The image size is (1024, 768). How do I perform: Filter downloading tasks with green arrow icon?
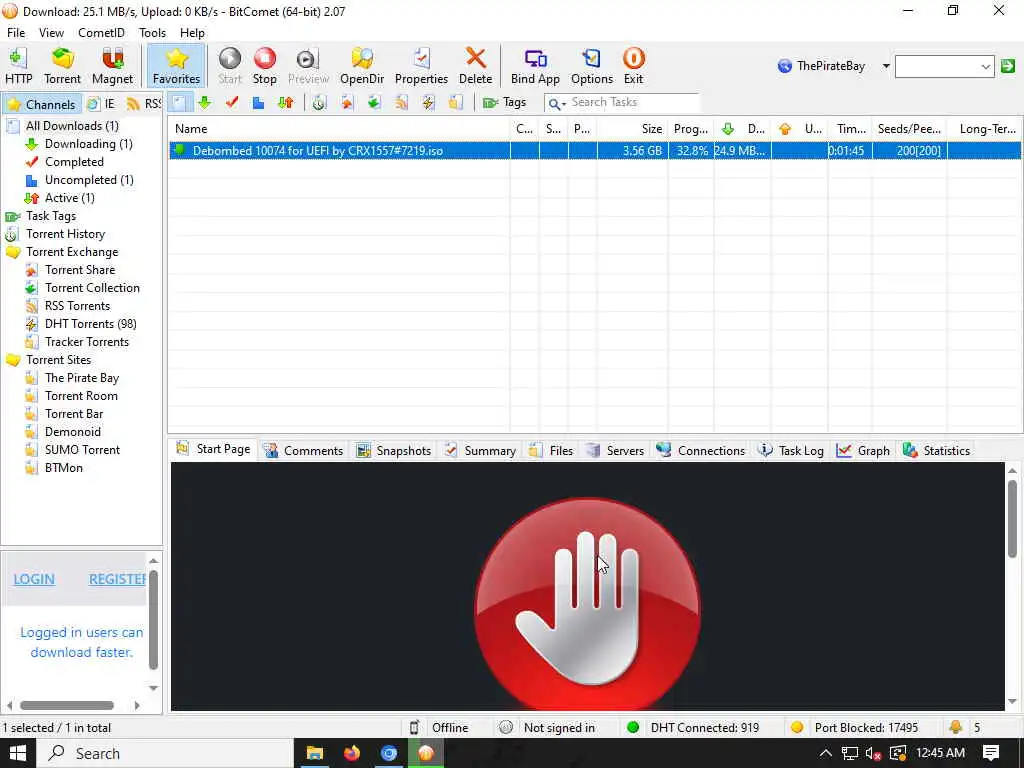pyautogui.click(x=204, y=103)
